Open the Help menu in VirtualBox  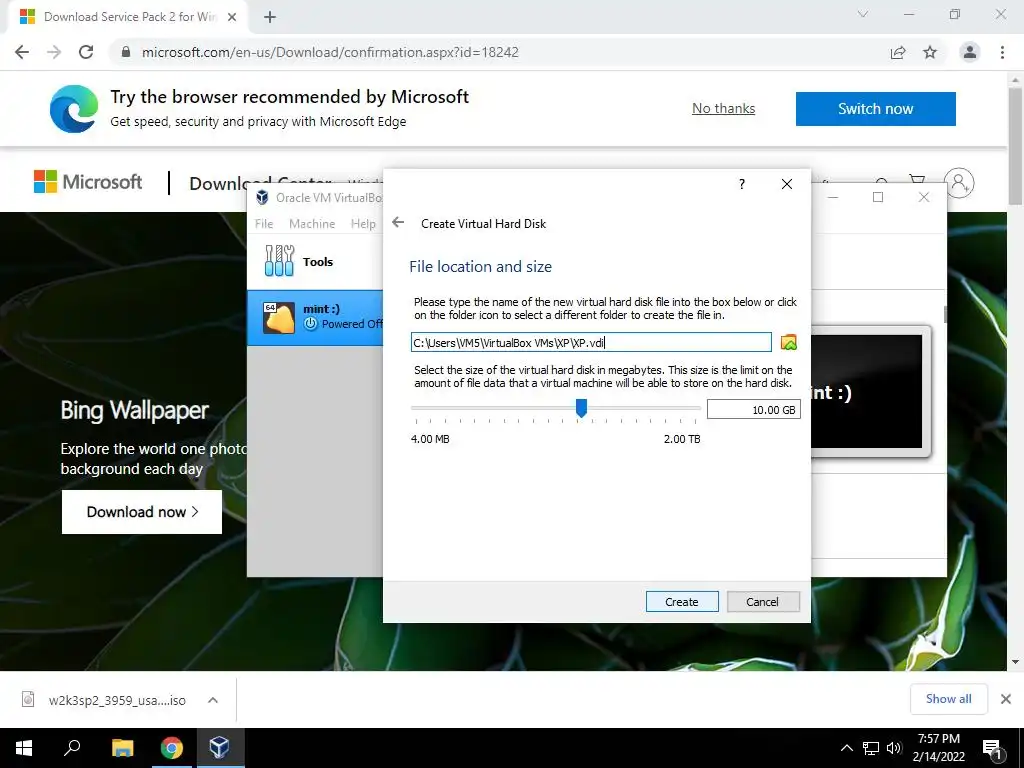363,223
